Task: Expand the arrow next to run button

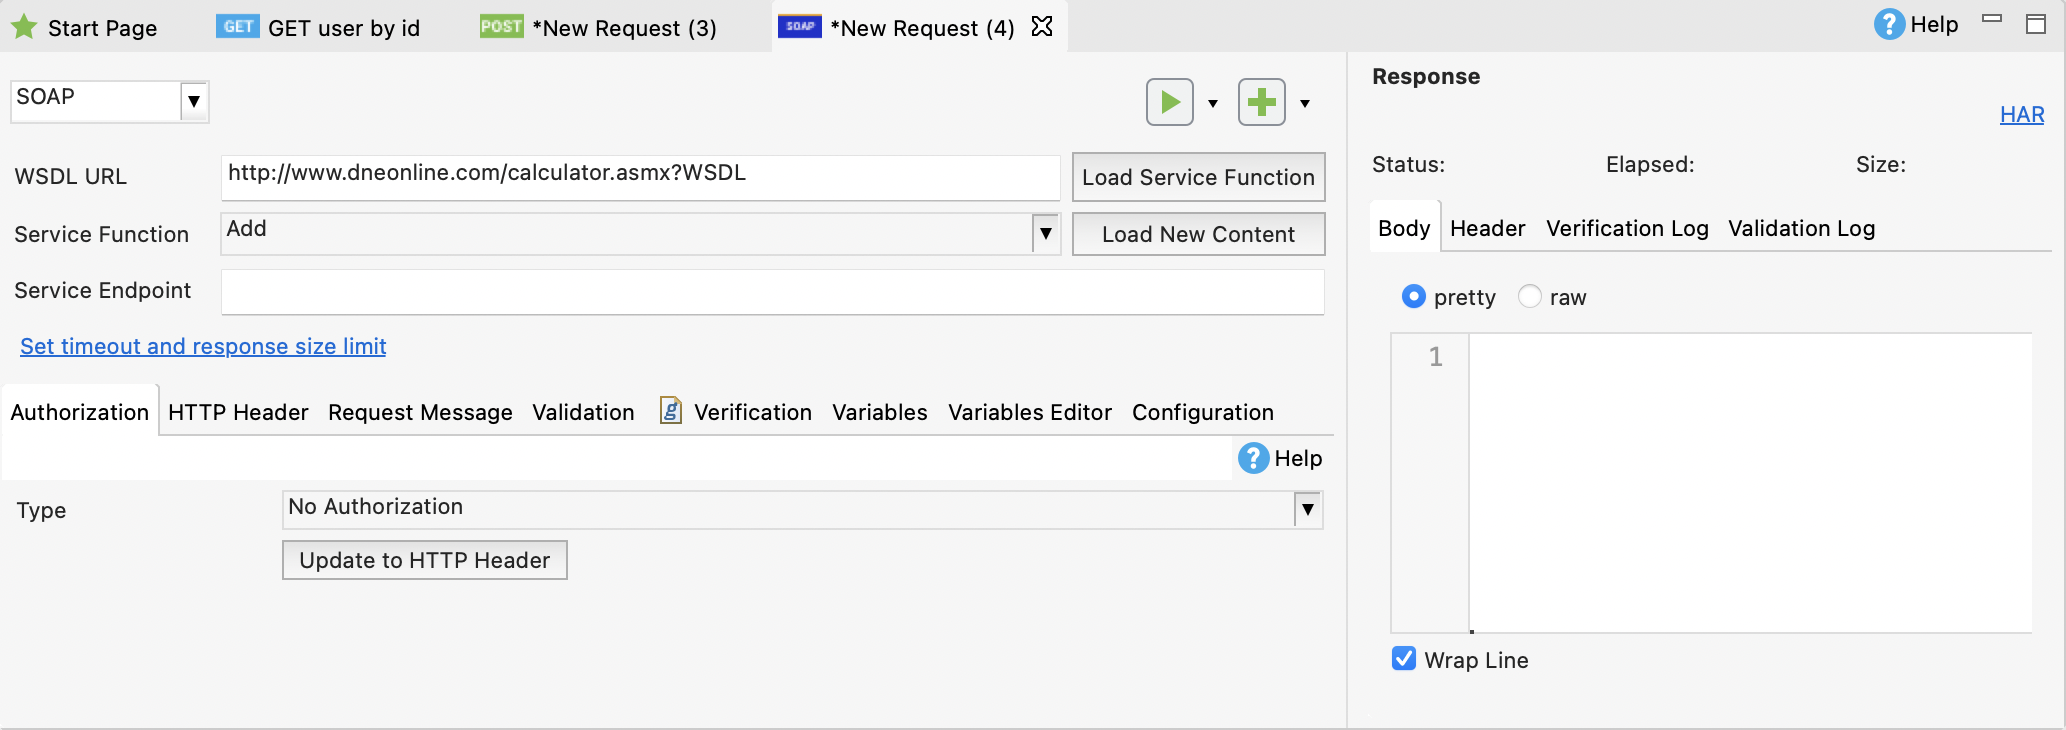Action: point(1213,103)
